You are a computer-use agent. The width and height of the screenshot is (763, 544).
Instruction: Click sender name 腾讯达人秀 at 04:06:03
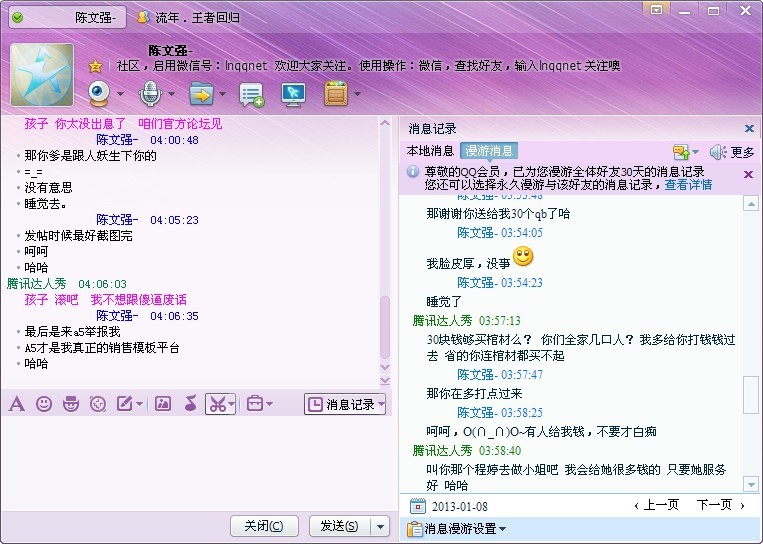point(36,284)
